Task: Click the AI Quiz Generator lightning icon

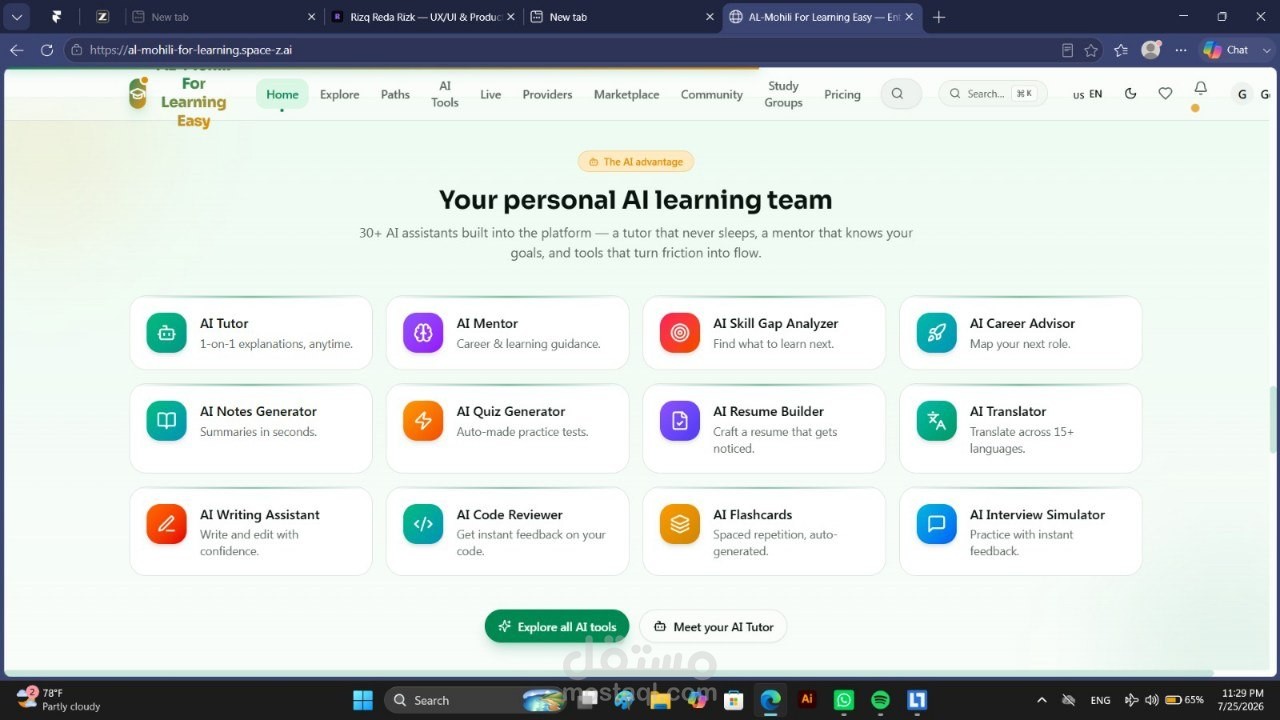Action: coord(423,421)
